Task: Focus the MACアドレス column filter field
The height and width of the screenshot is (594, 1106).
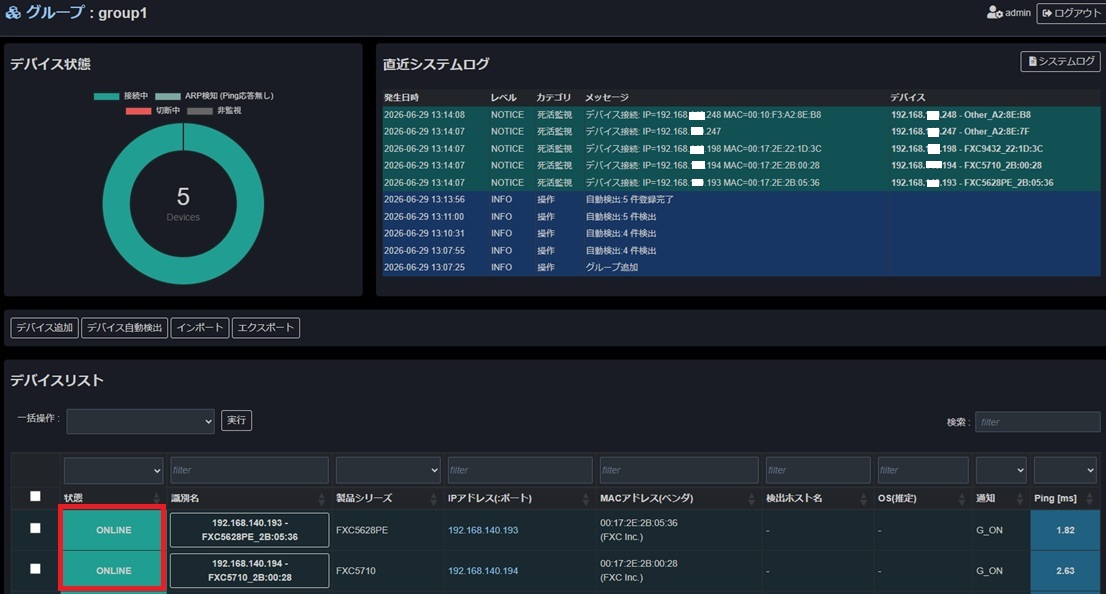Action: pos(679,470)
